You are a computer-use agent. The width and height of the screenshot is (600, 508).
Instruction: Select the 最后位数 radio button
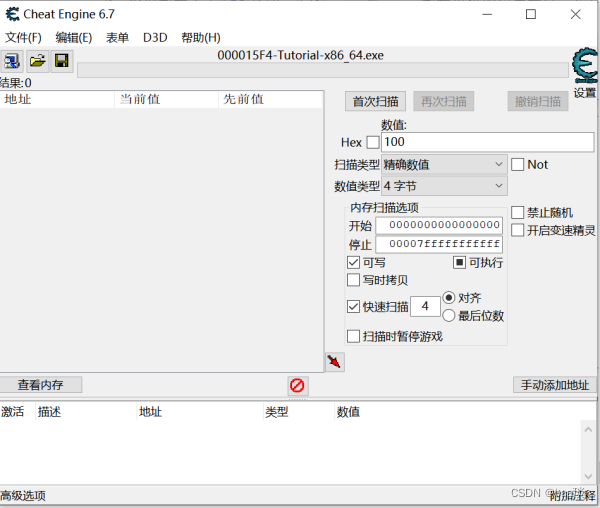click(x=449, y=316)
